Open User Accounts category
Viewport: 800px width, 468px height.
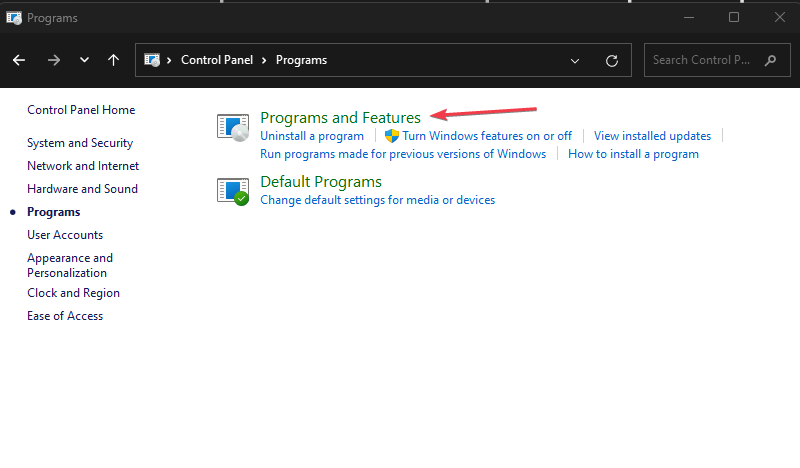pos(65,235)
